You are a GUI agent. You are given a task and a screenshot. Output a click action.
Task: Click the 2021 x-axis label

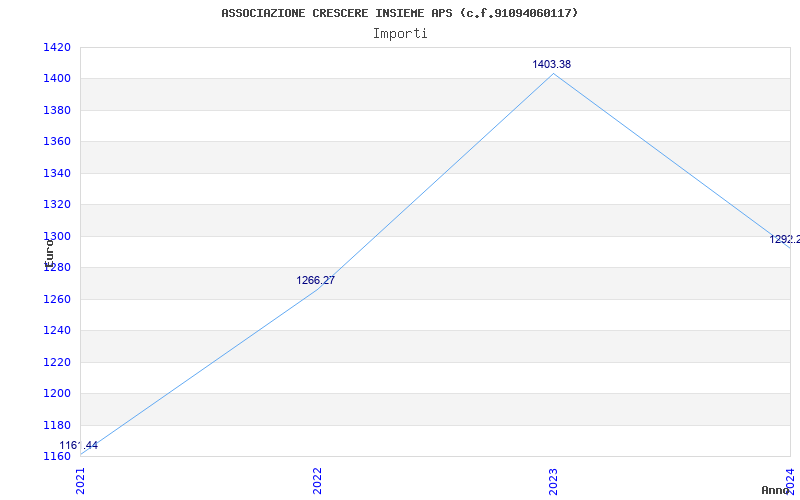[x=81, y=481]
